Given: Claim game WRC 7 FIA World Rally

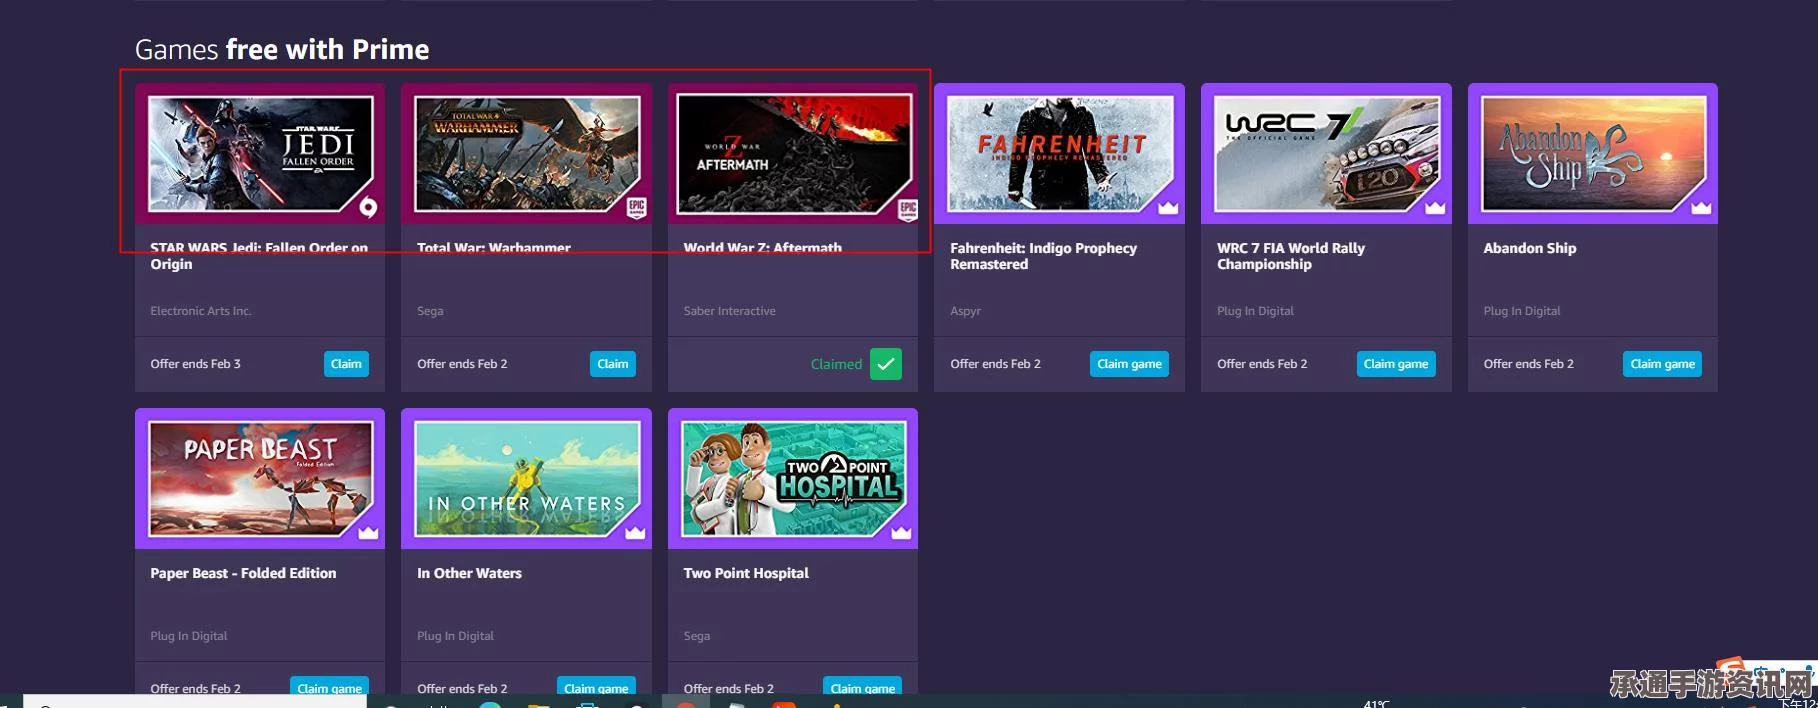Looking at the screenshot, I should click(x=1396, y=364).
